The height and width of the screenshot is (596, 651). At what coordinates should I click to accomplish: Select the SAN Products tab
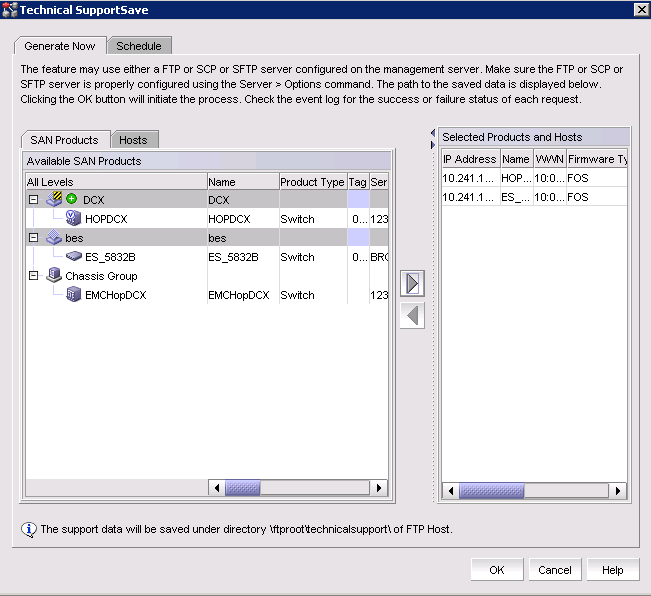pos(63,140)
